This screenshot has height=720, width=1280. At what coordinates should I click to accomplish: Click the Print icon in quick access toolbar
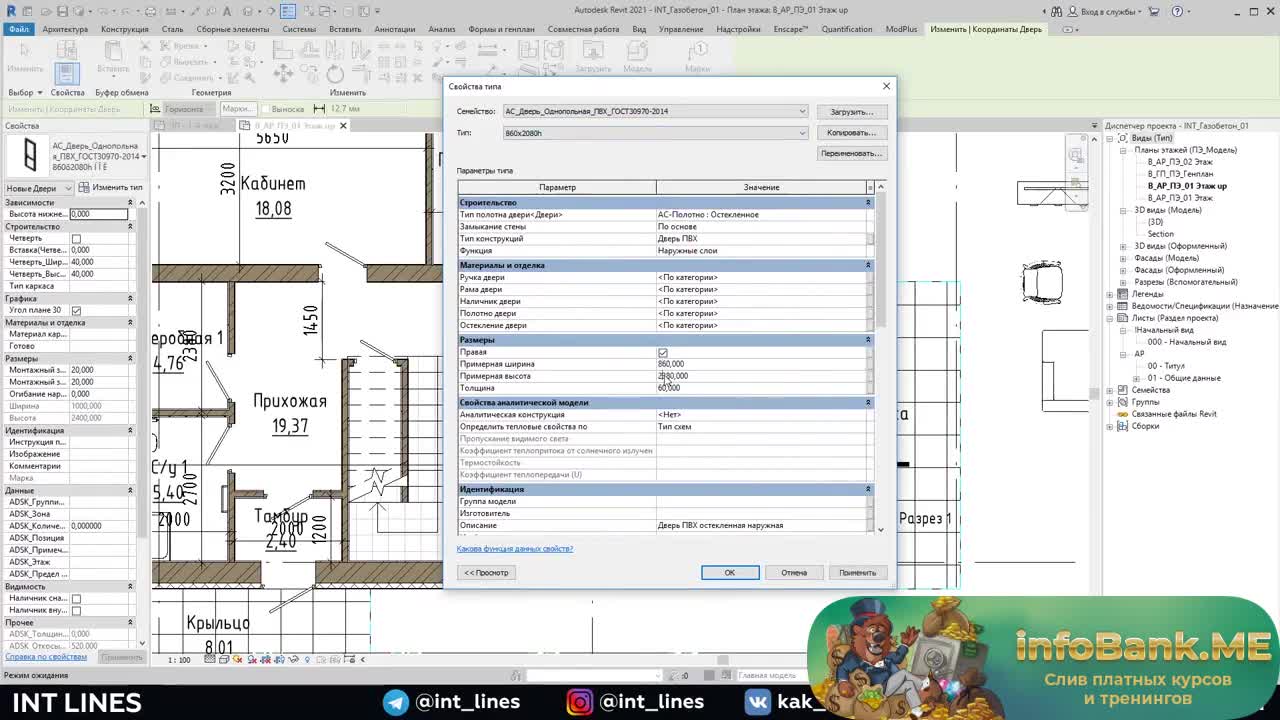point(151,11)
